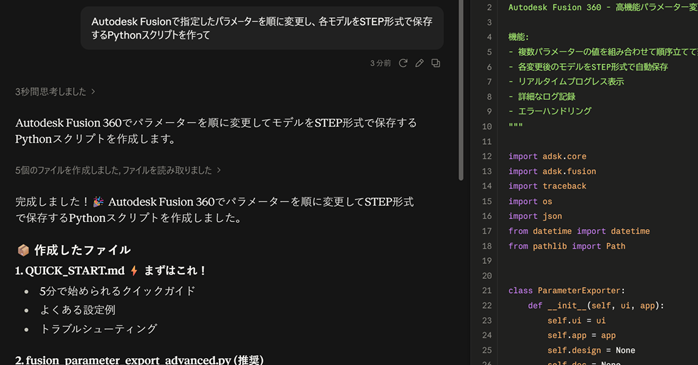
Task: Click code line "import traceback"
Action: pos(547,186)
